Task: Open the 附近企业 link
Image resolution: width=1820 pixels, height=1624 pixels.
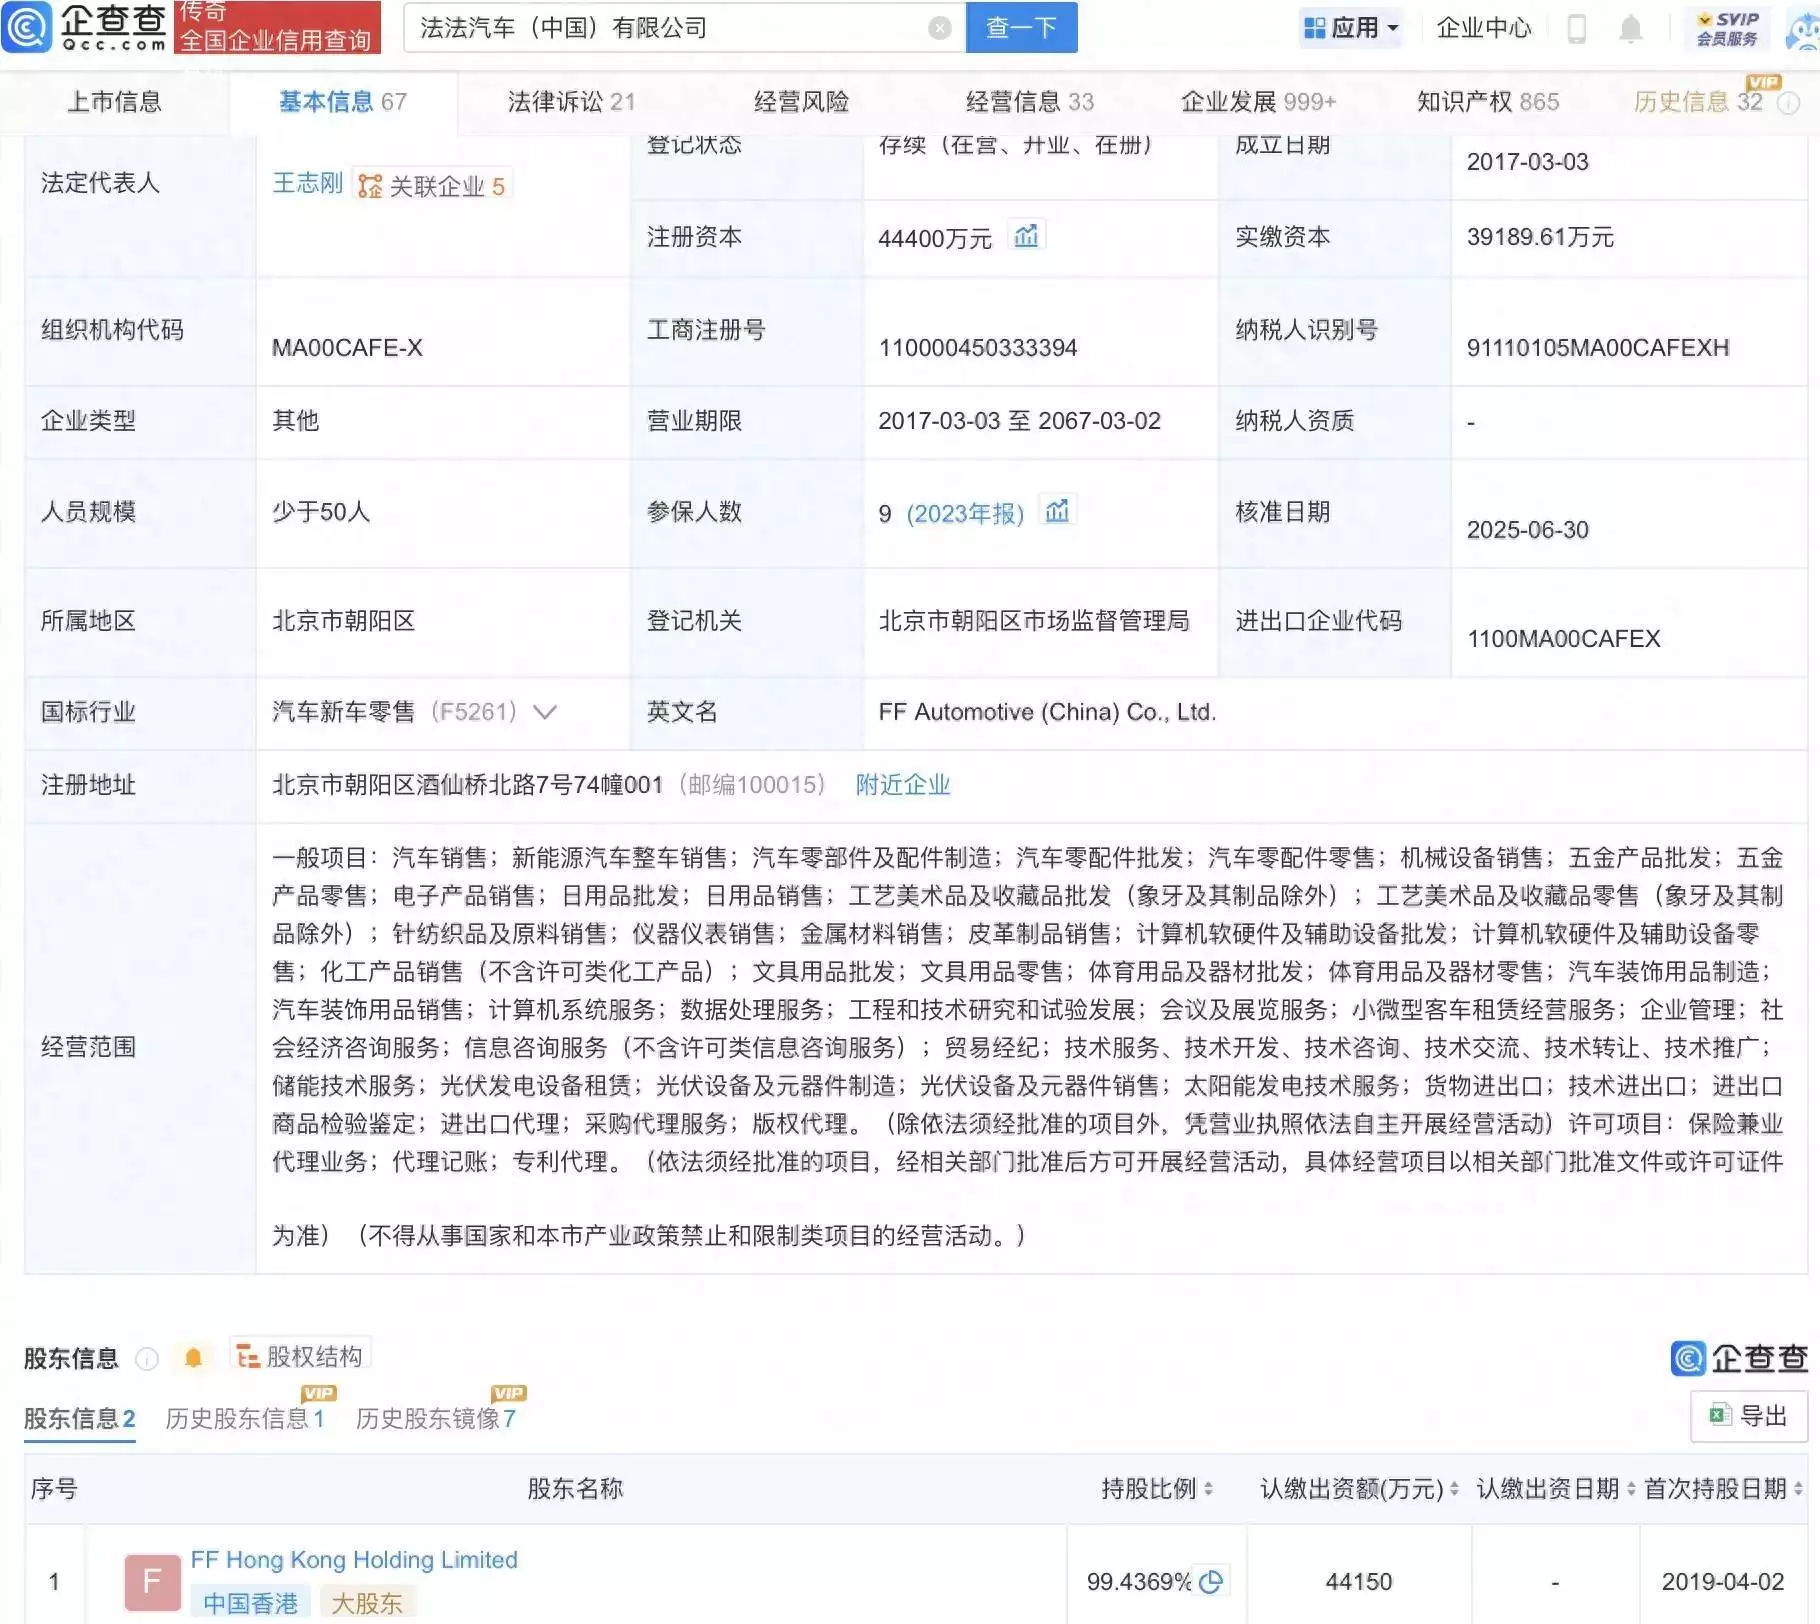Action: [902, 785]
